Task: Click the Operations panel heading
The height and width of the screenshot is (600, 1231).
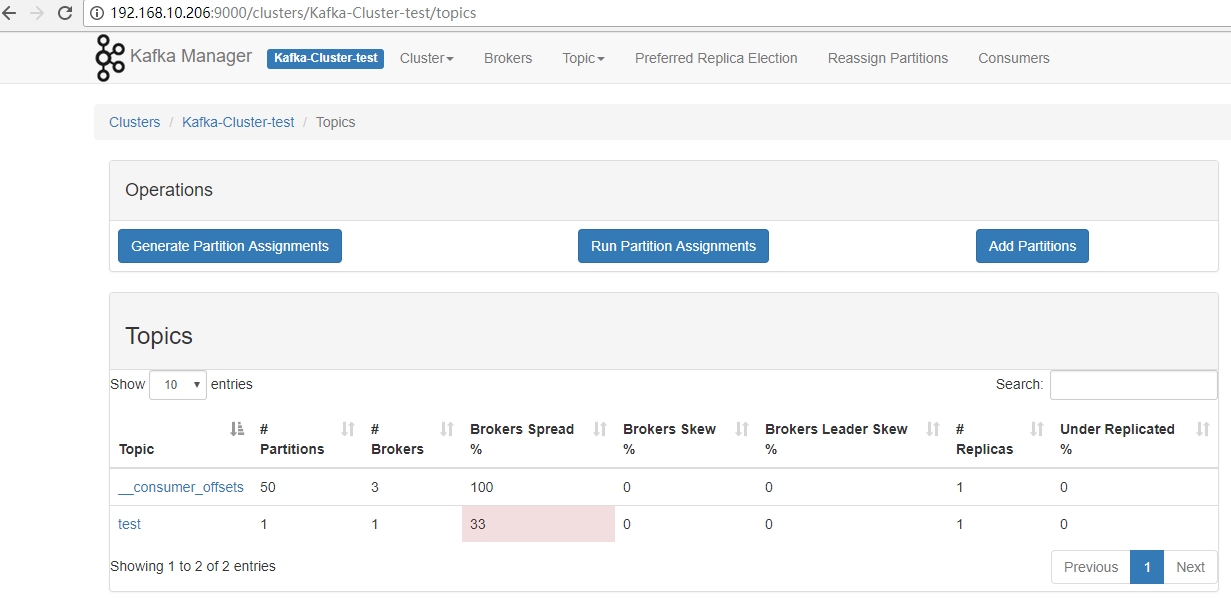Action: point(169,190)
